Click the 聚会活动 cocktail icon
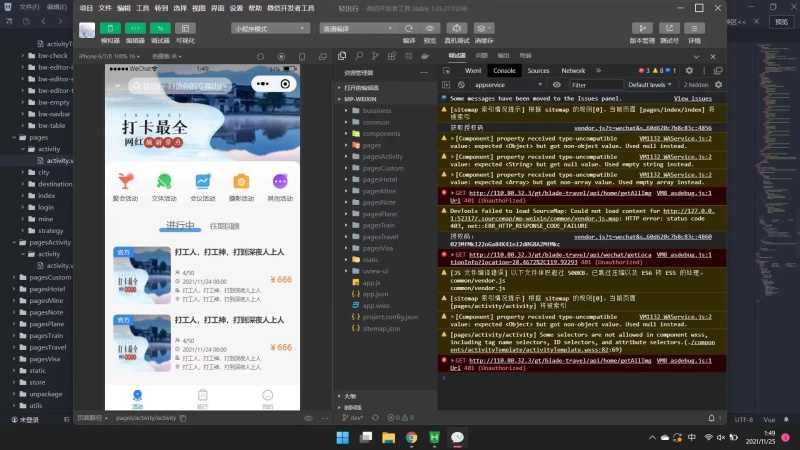 [125, 181]
